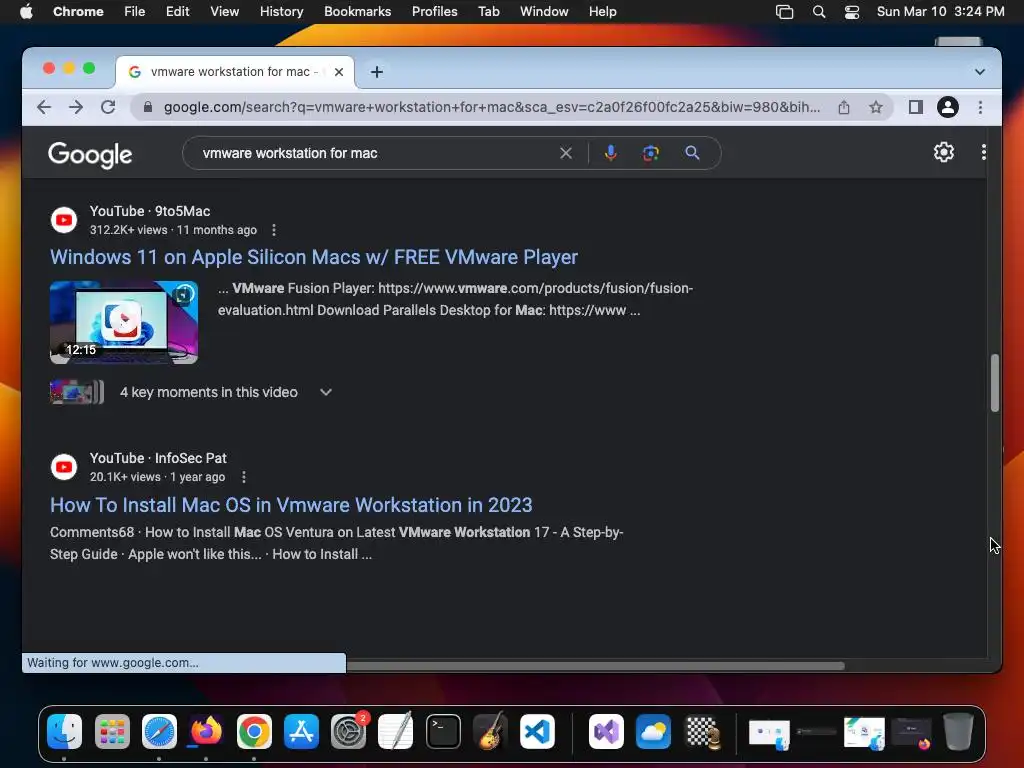Image resolution: width=1024 pixels, height=768 pixels.
Task: Open Windows 11 on Apple Silicon Macs link
Action: pyautogui.click(x=314, y=257)
